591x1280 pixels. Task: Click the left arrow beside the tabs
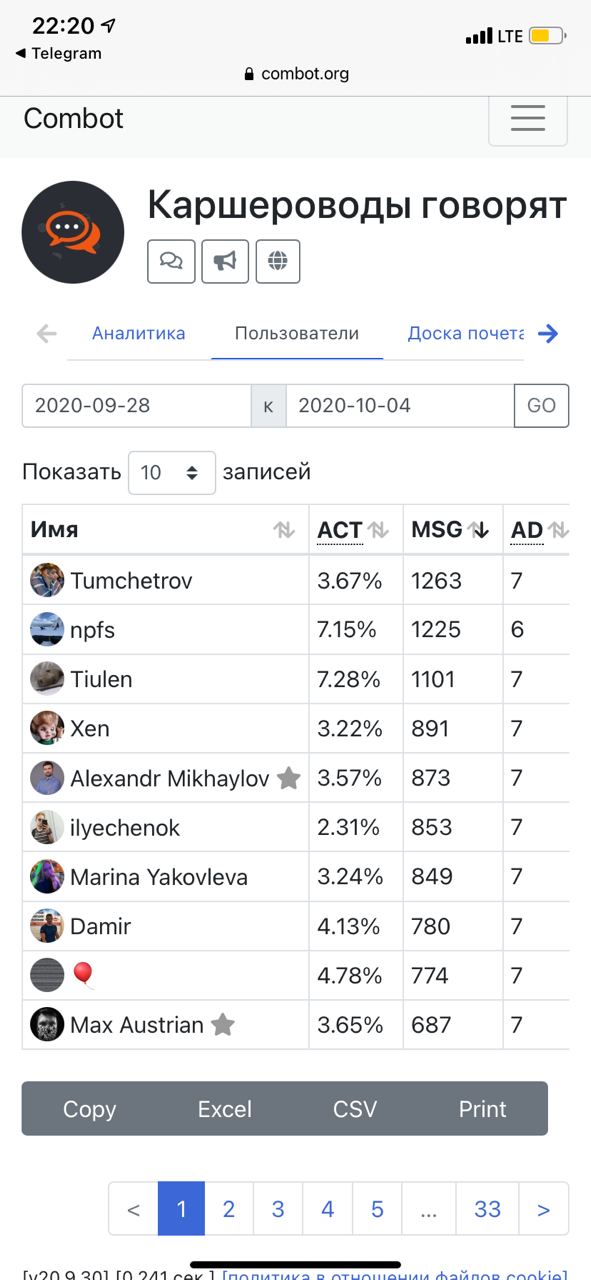coord(46,334)
